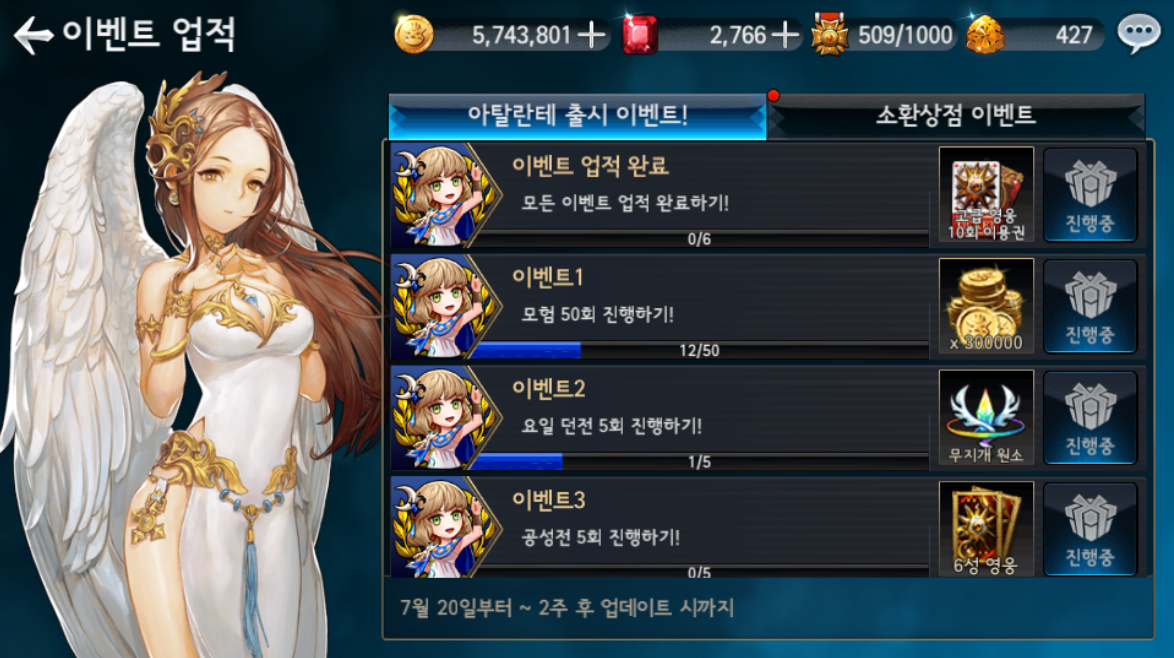
Task: Open the chat speech bubble icon
Action: coord(1138,34)
